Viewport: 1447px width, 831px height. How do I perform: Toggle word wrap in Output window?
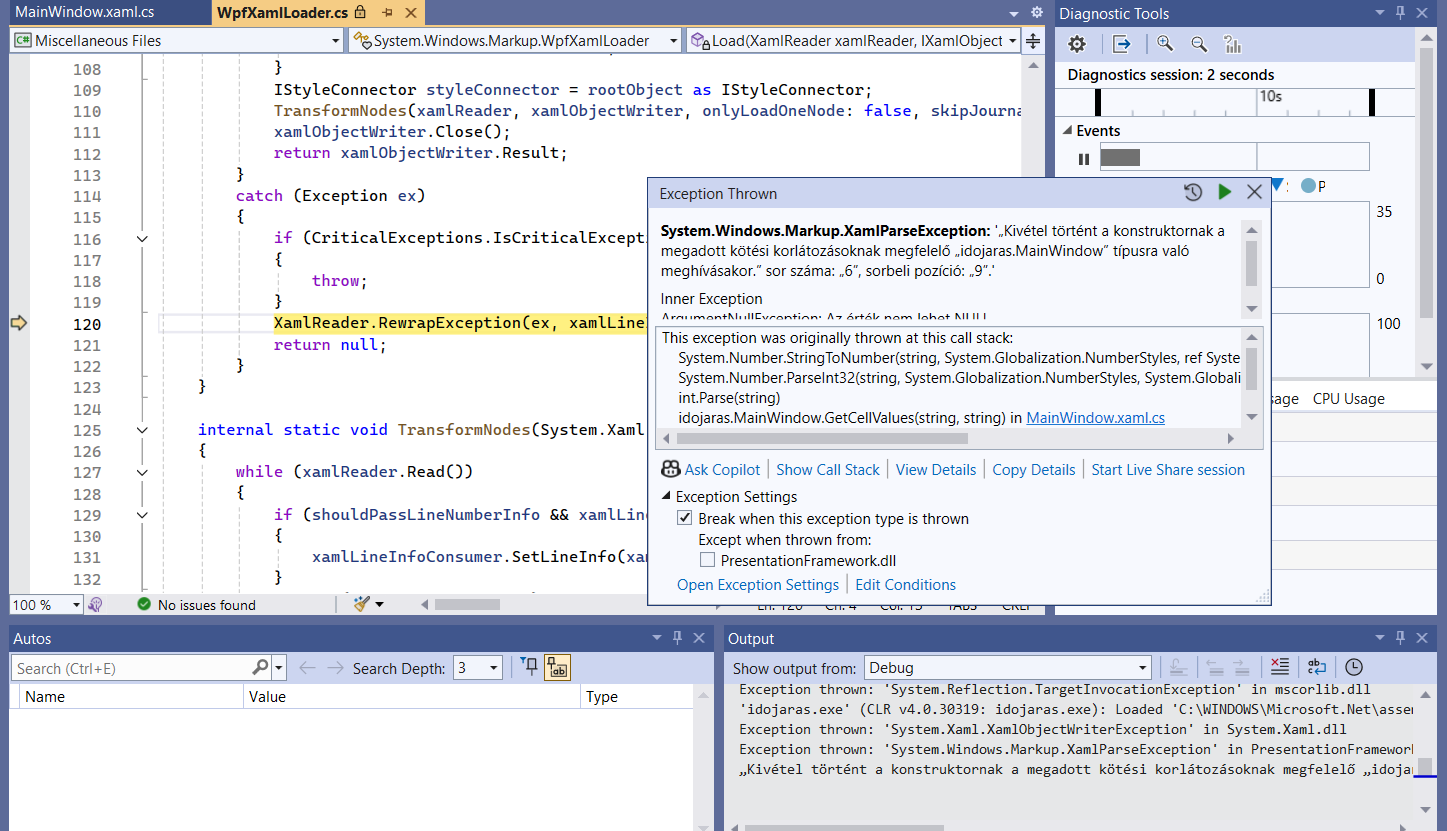coord(1317,667)
